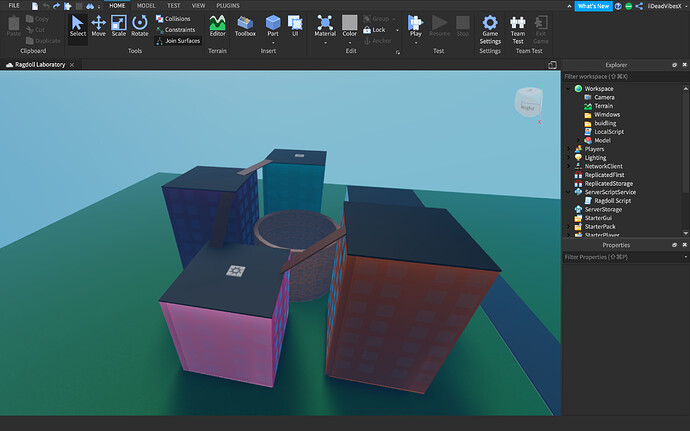This screenshot has height=431, width=690.
Task: Open the Part dropdown arrow
Action: coord(273,42)
